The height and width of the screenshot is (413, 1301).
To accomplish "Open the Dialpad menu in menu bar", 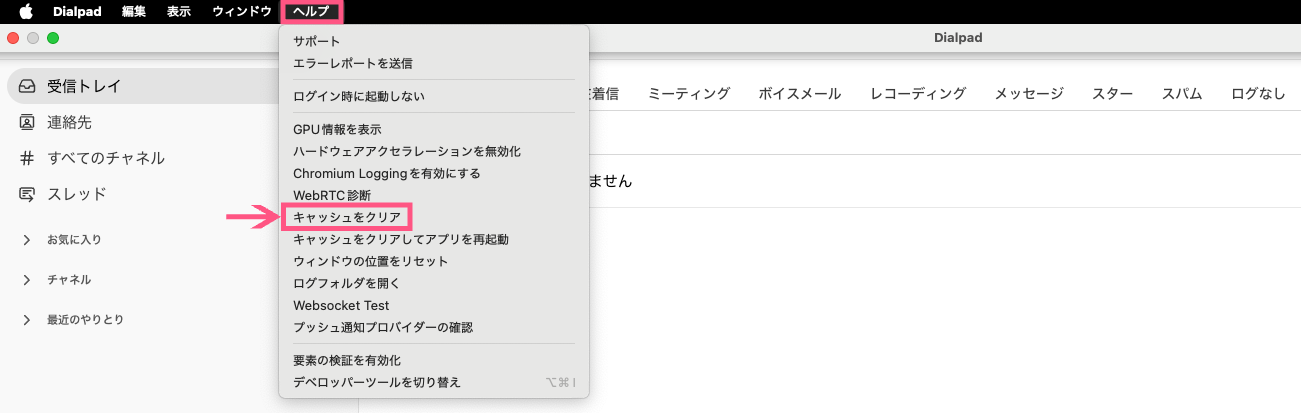I will click(78, 12).
